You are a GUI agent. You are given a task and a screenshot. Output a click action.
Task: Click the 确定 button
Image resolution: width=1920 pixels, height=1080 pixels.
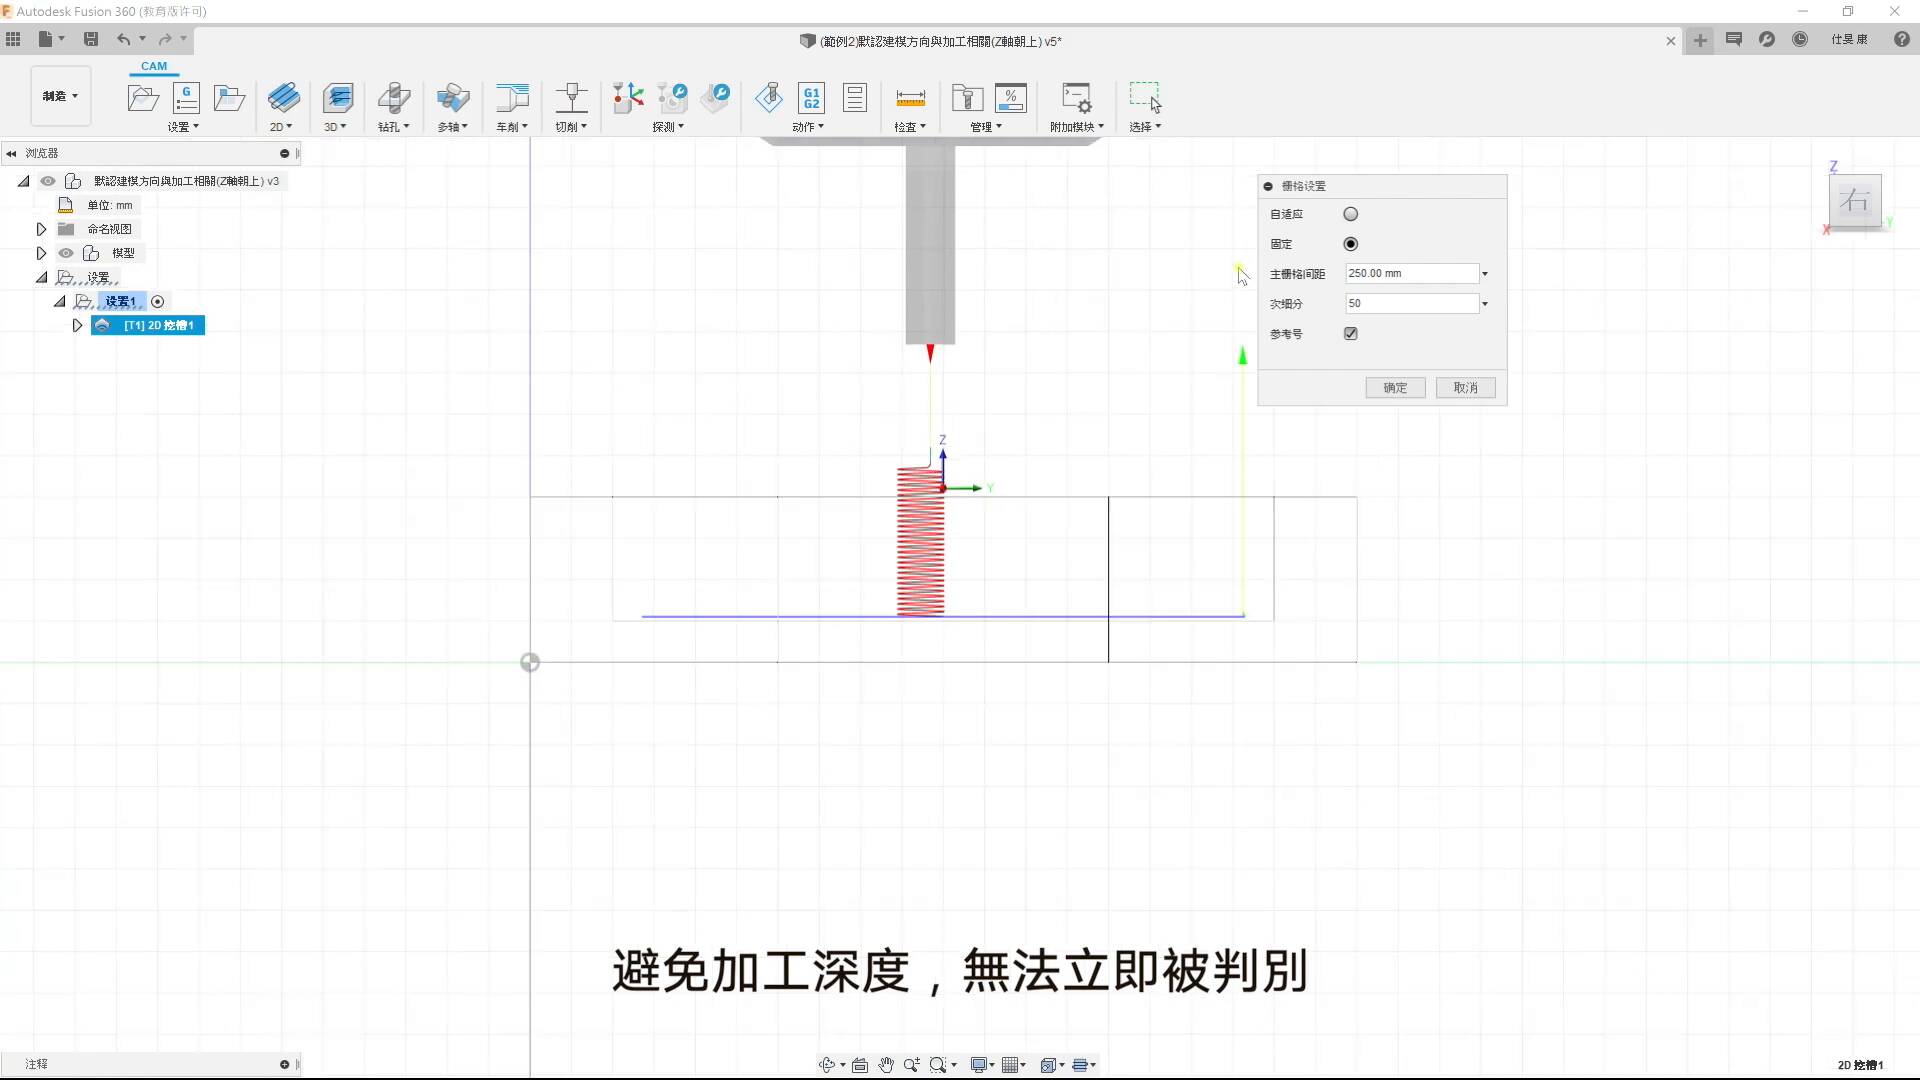(1395, 388)
